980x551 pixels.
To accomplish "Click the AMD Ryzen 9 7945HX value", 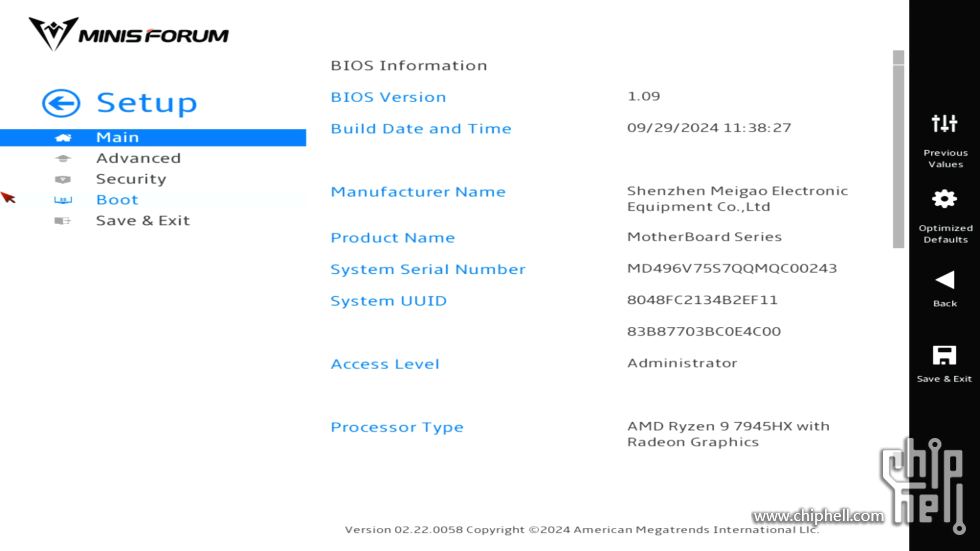I will coord(728,434).
